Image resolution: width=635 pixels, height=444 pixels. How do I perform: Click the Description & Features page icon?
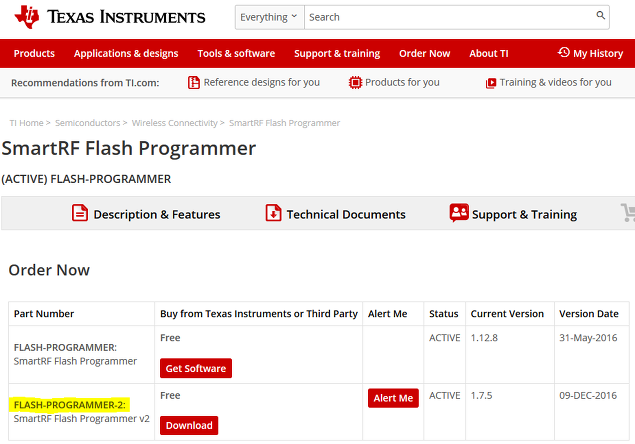pos(80,213)
